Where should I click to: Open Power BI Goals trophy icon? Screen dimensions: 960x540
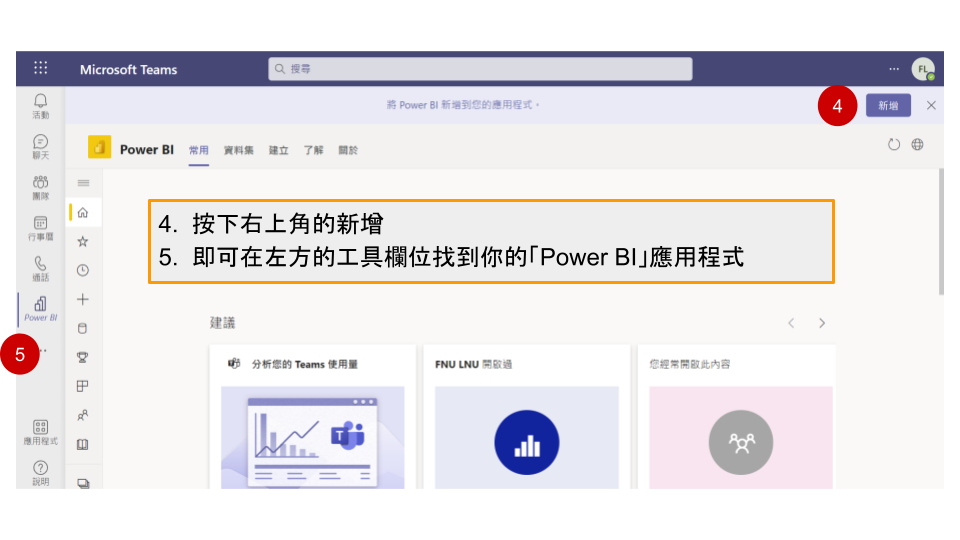coord(83,357)
